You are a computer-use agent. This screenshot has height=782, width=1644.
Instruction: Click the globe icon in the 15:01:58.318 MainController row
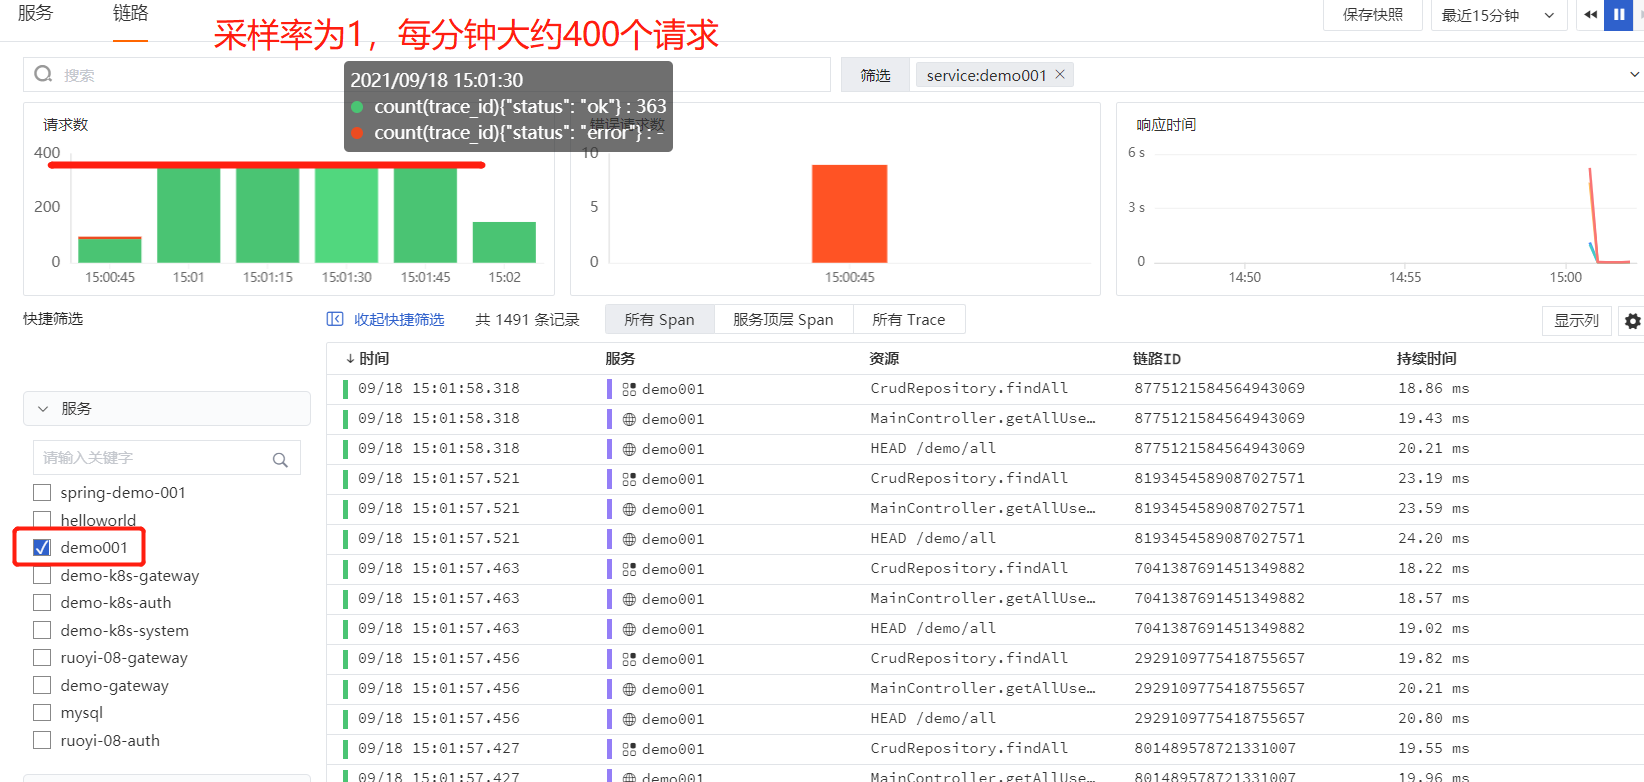click(x=629, y=419)
